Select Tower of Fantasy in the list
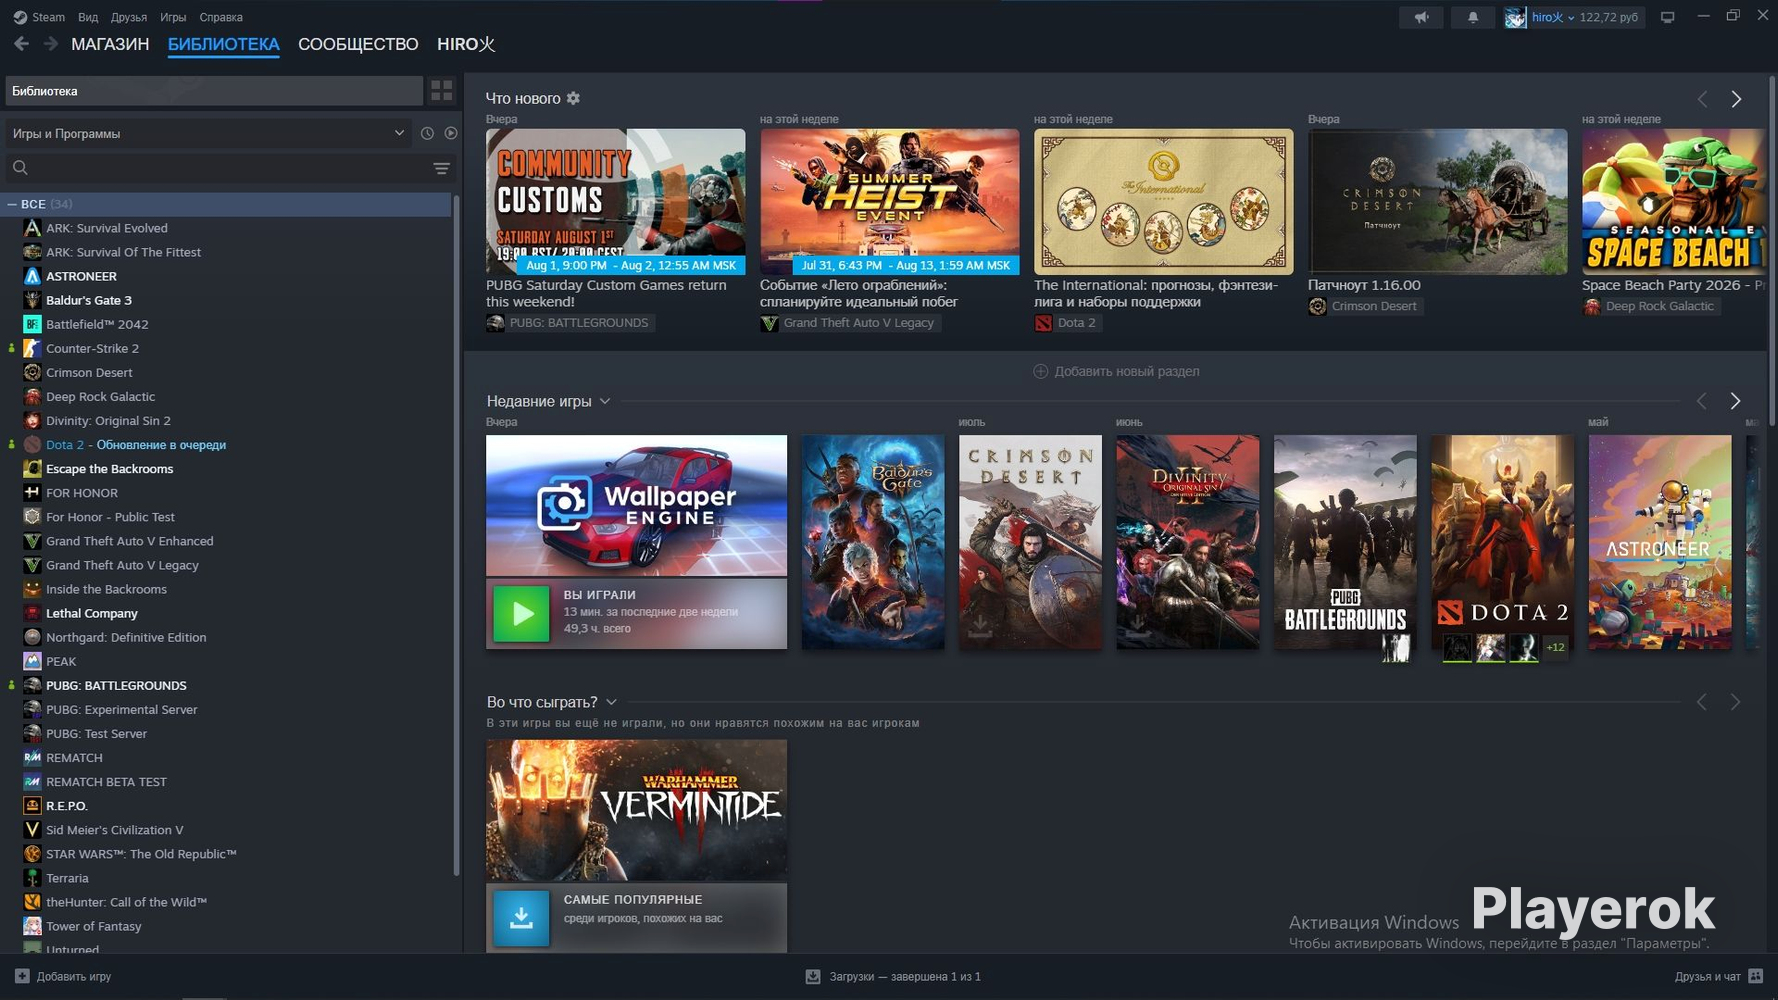 [94, 926]
